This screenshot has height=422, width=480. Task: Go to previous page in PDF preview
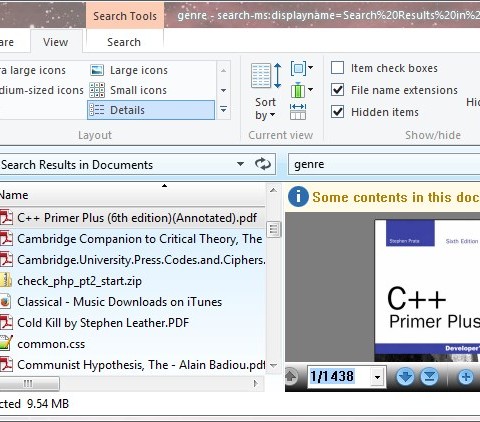tap(291, 377)
